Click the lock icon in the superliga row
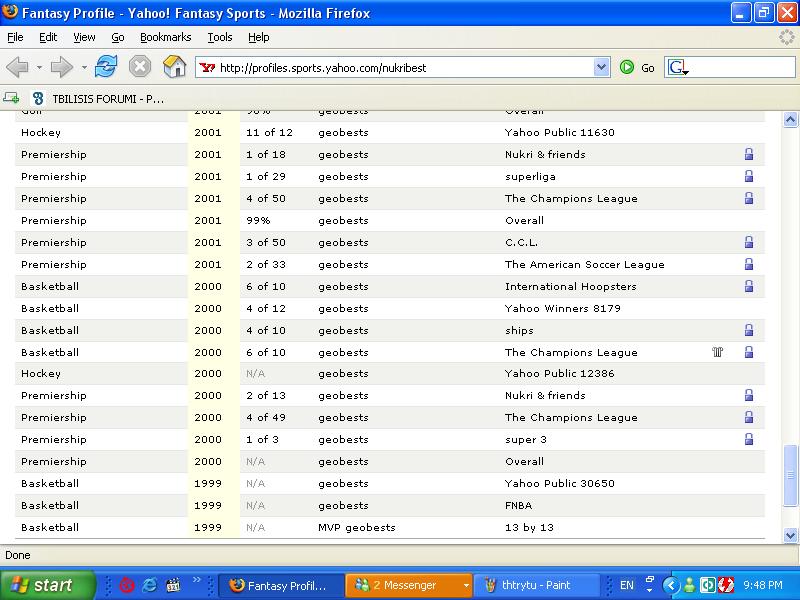Viewport: 800px width, 600px height. (748, 176)
